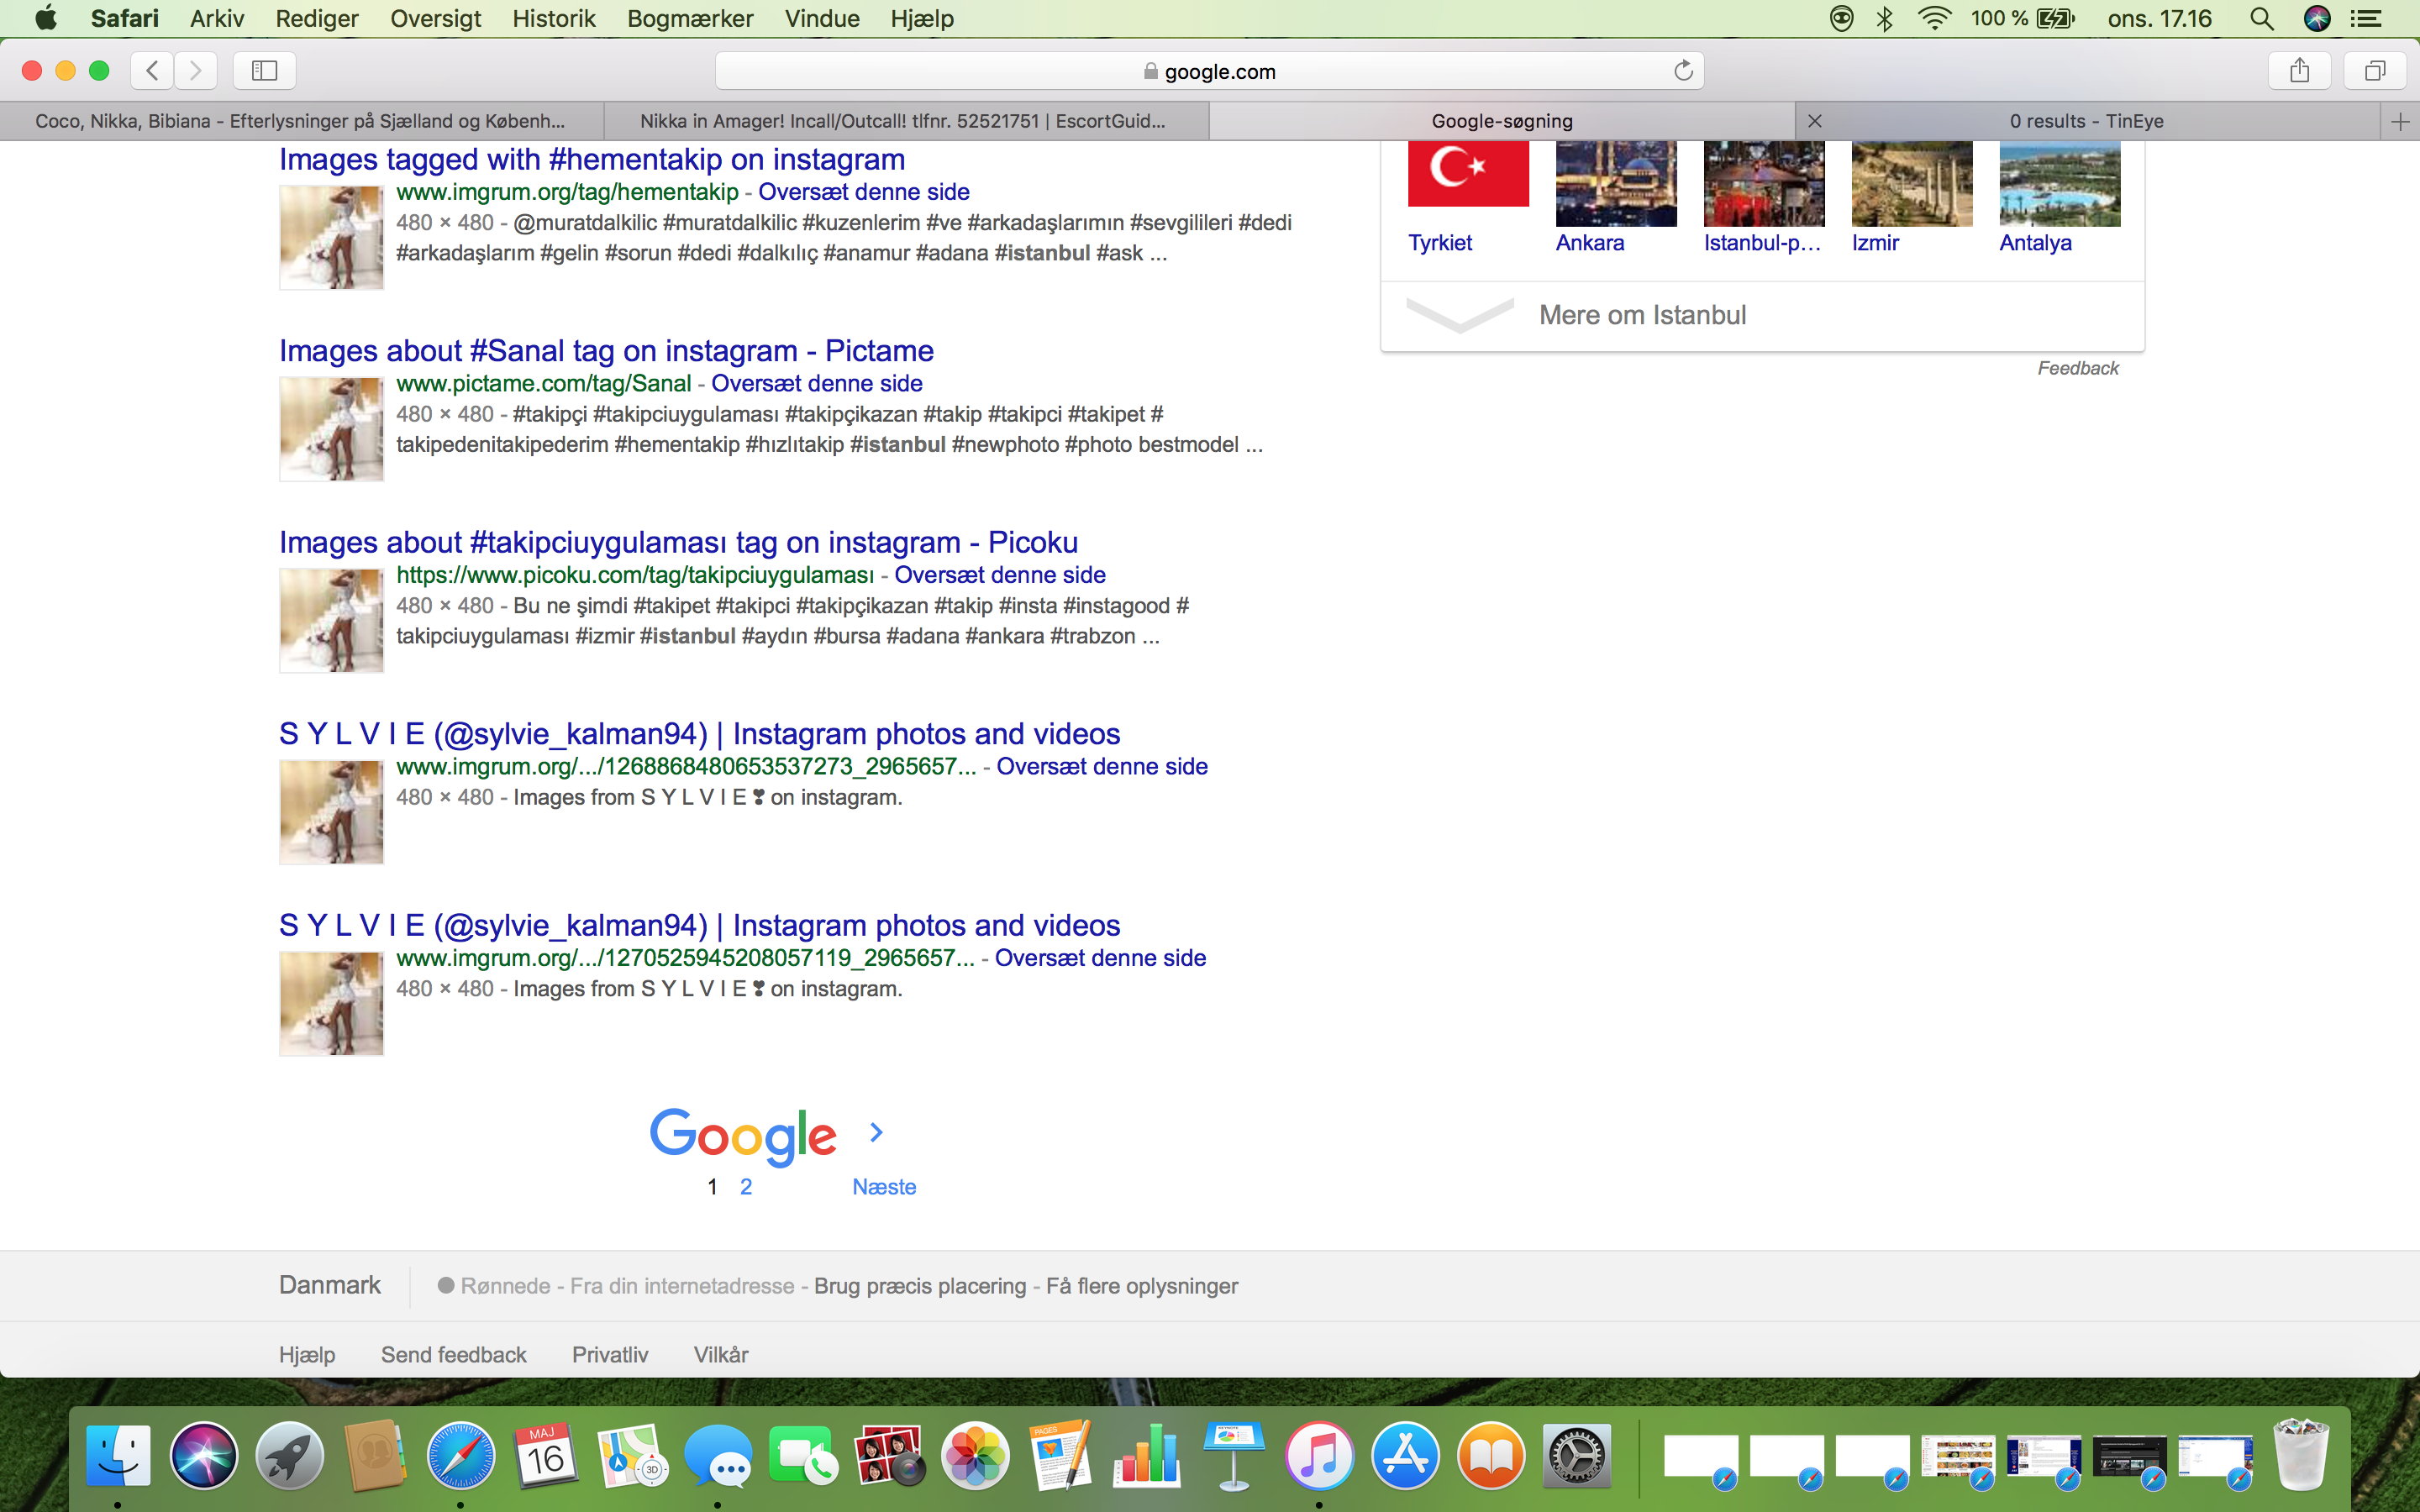Open the Izmir thumbnail
Viewport: 2420px width, 1512px height.
(x=1912, y=184)
